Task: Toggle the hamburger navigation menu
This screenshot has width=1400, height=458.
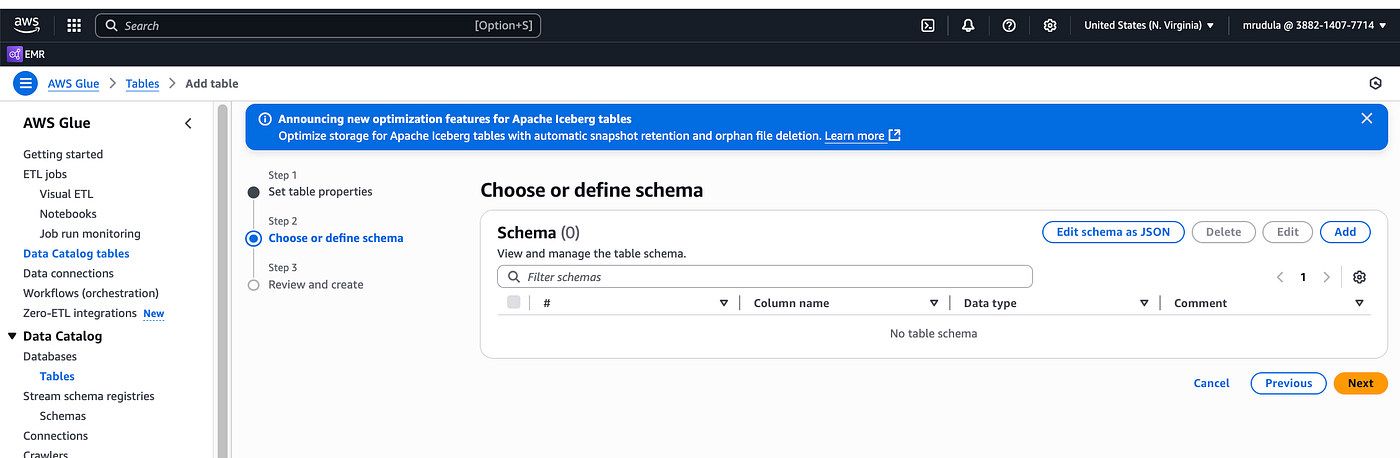Action: [25, 83]
